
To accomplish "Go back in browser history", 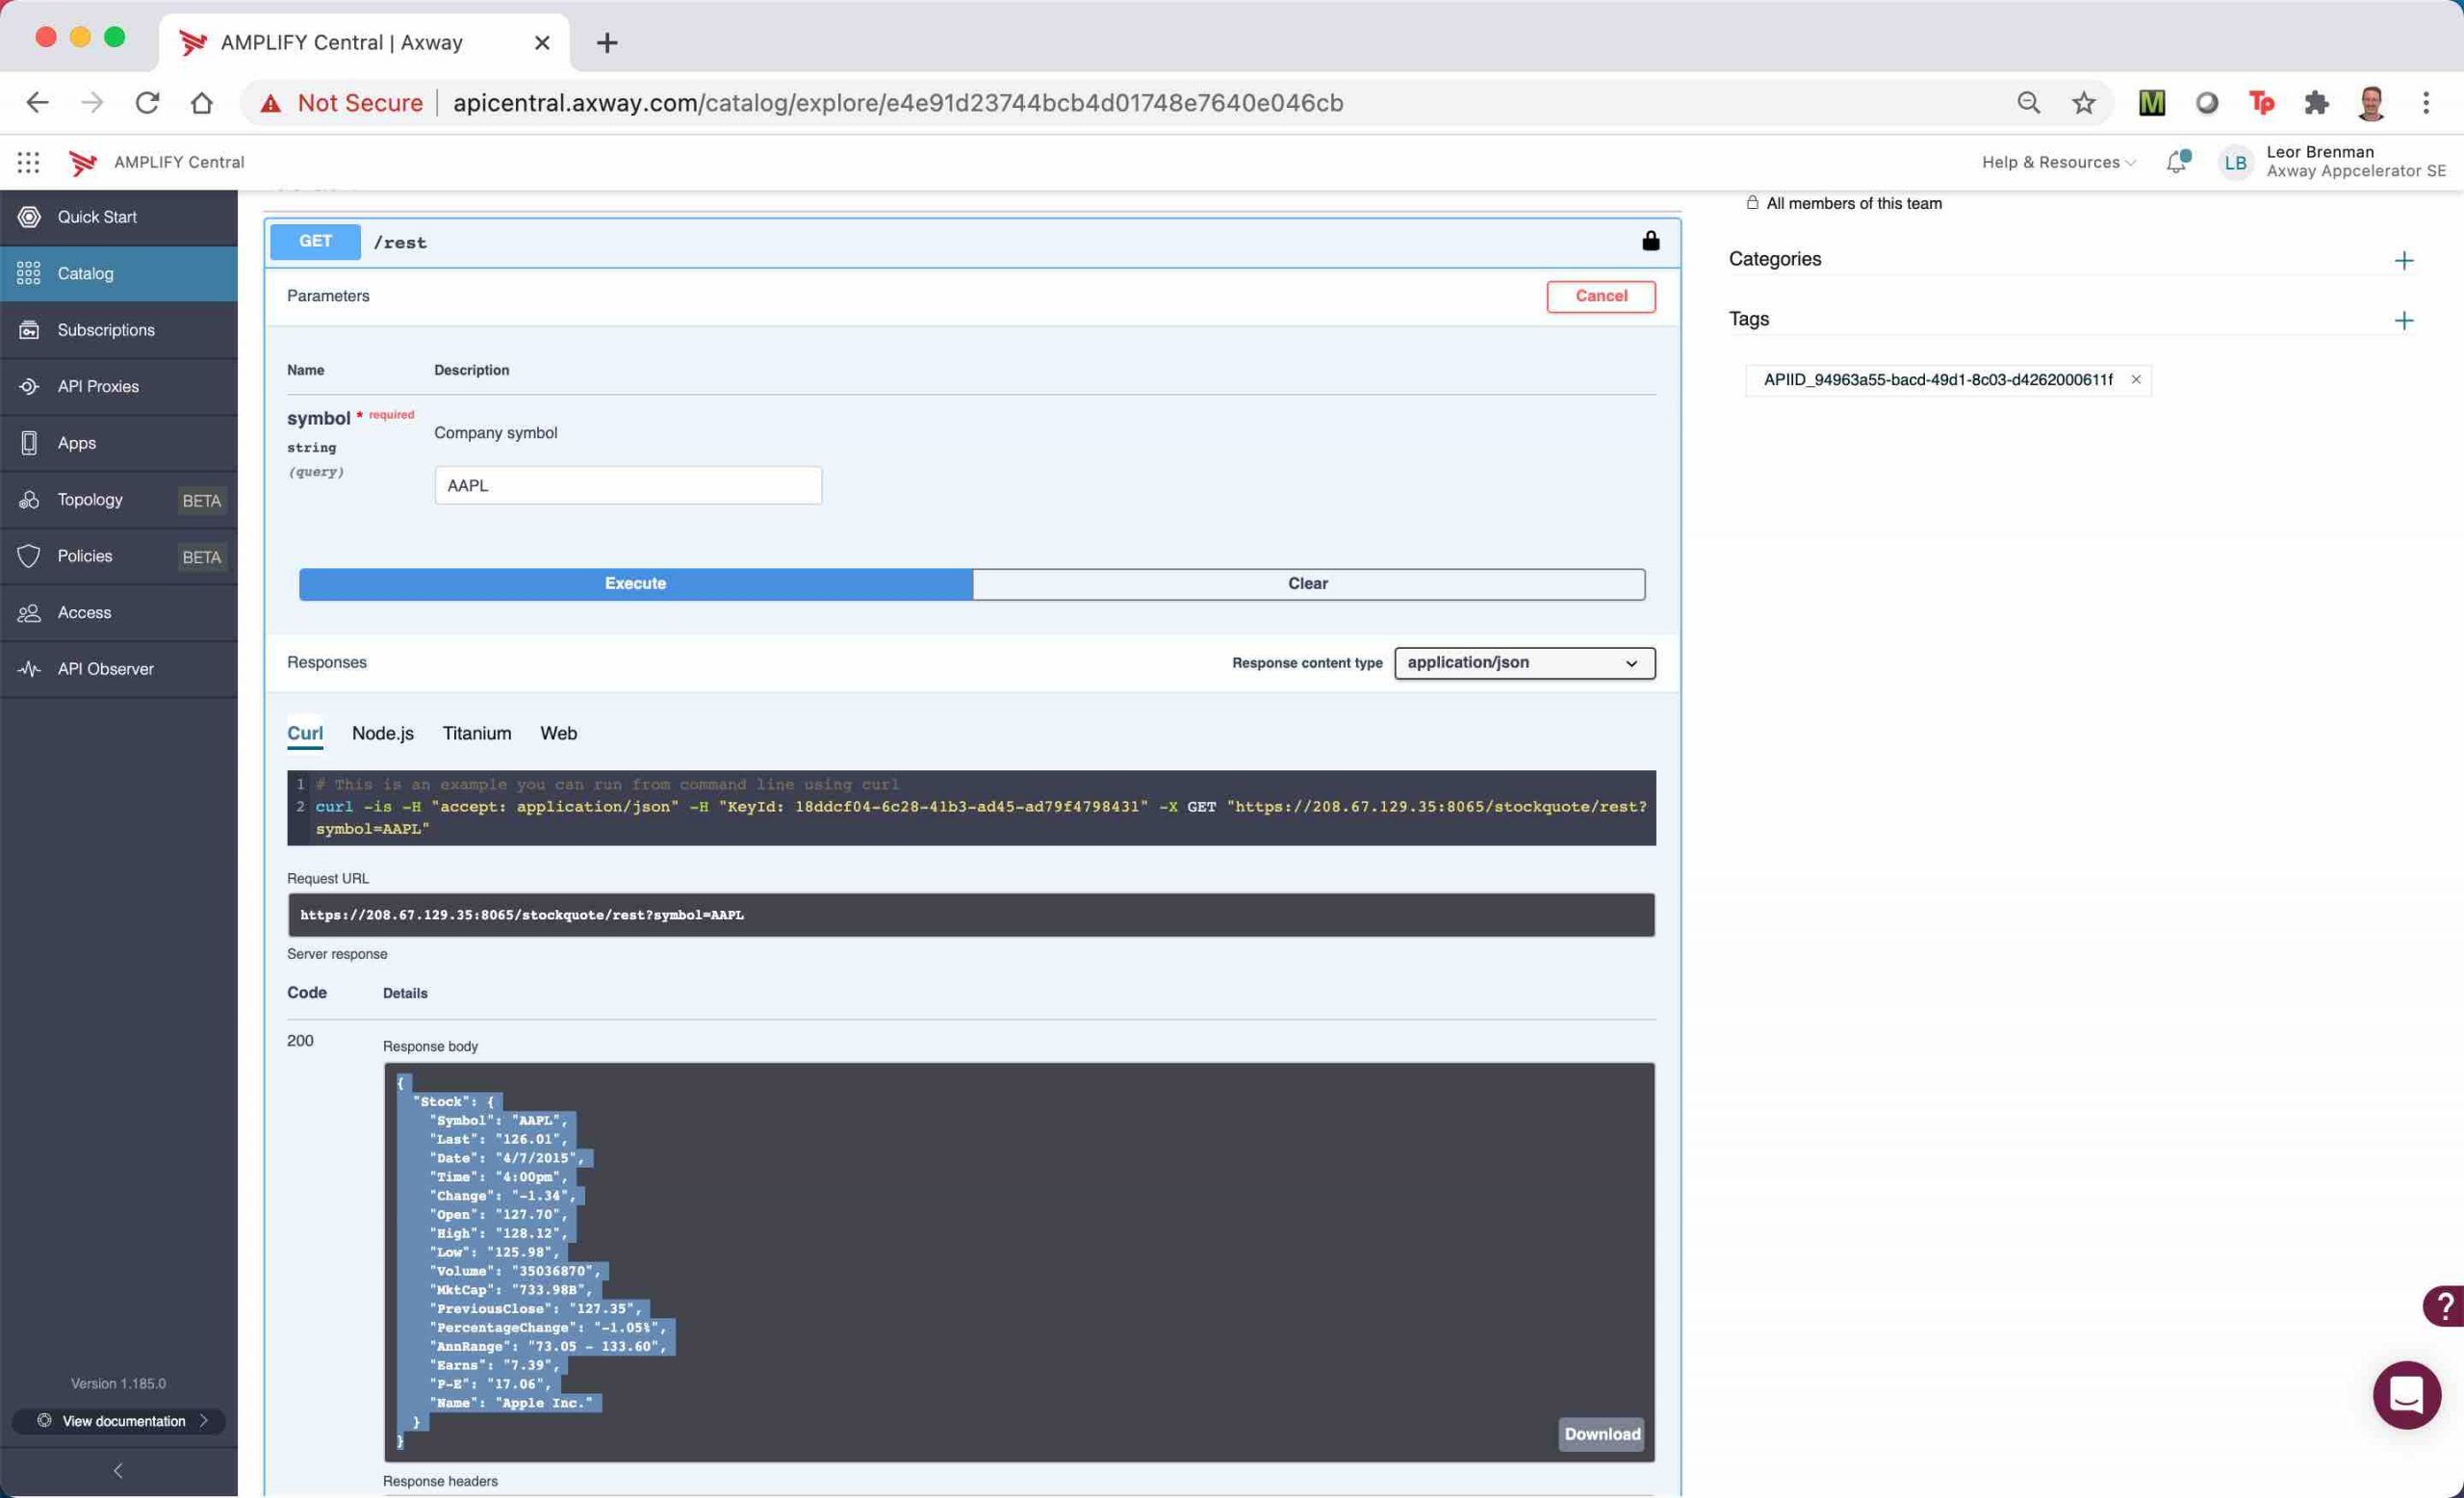I will point(38,102).
